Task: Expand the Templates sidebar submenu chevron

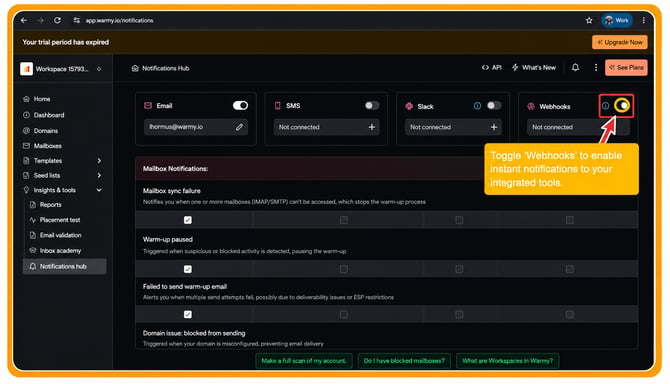Action: coord(99,161)
